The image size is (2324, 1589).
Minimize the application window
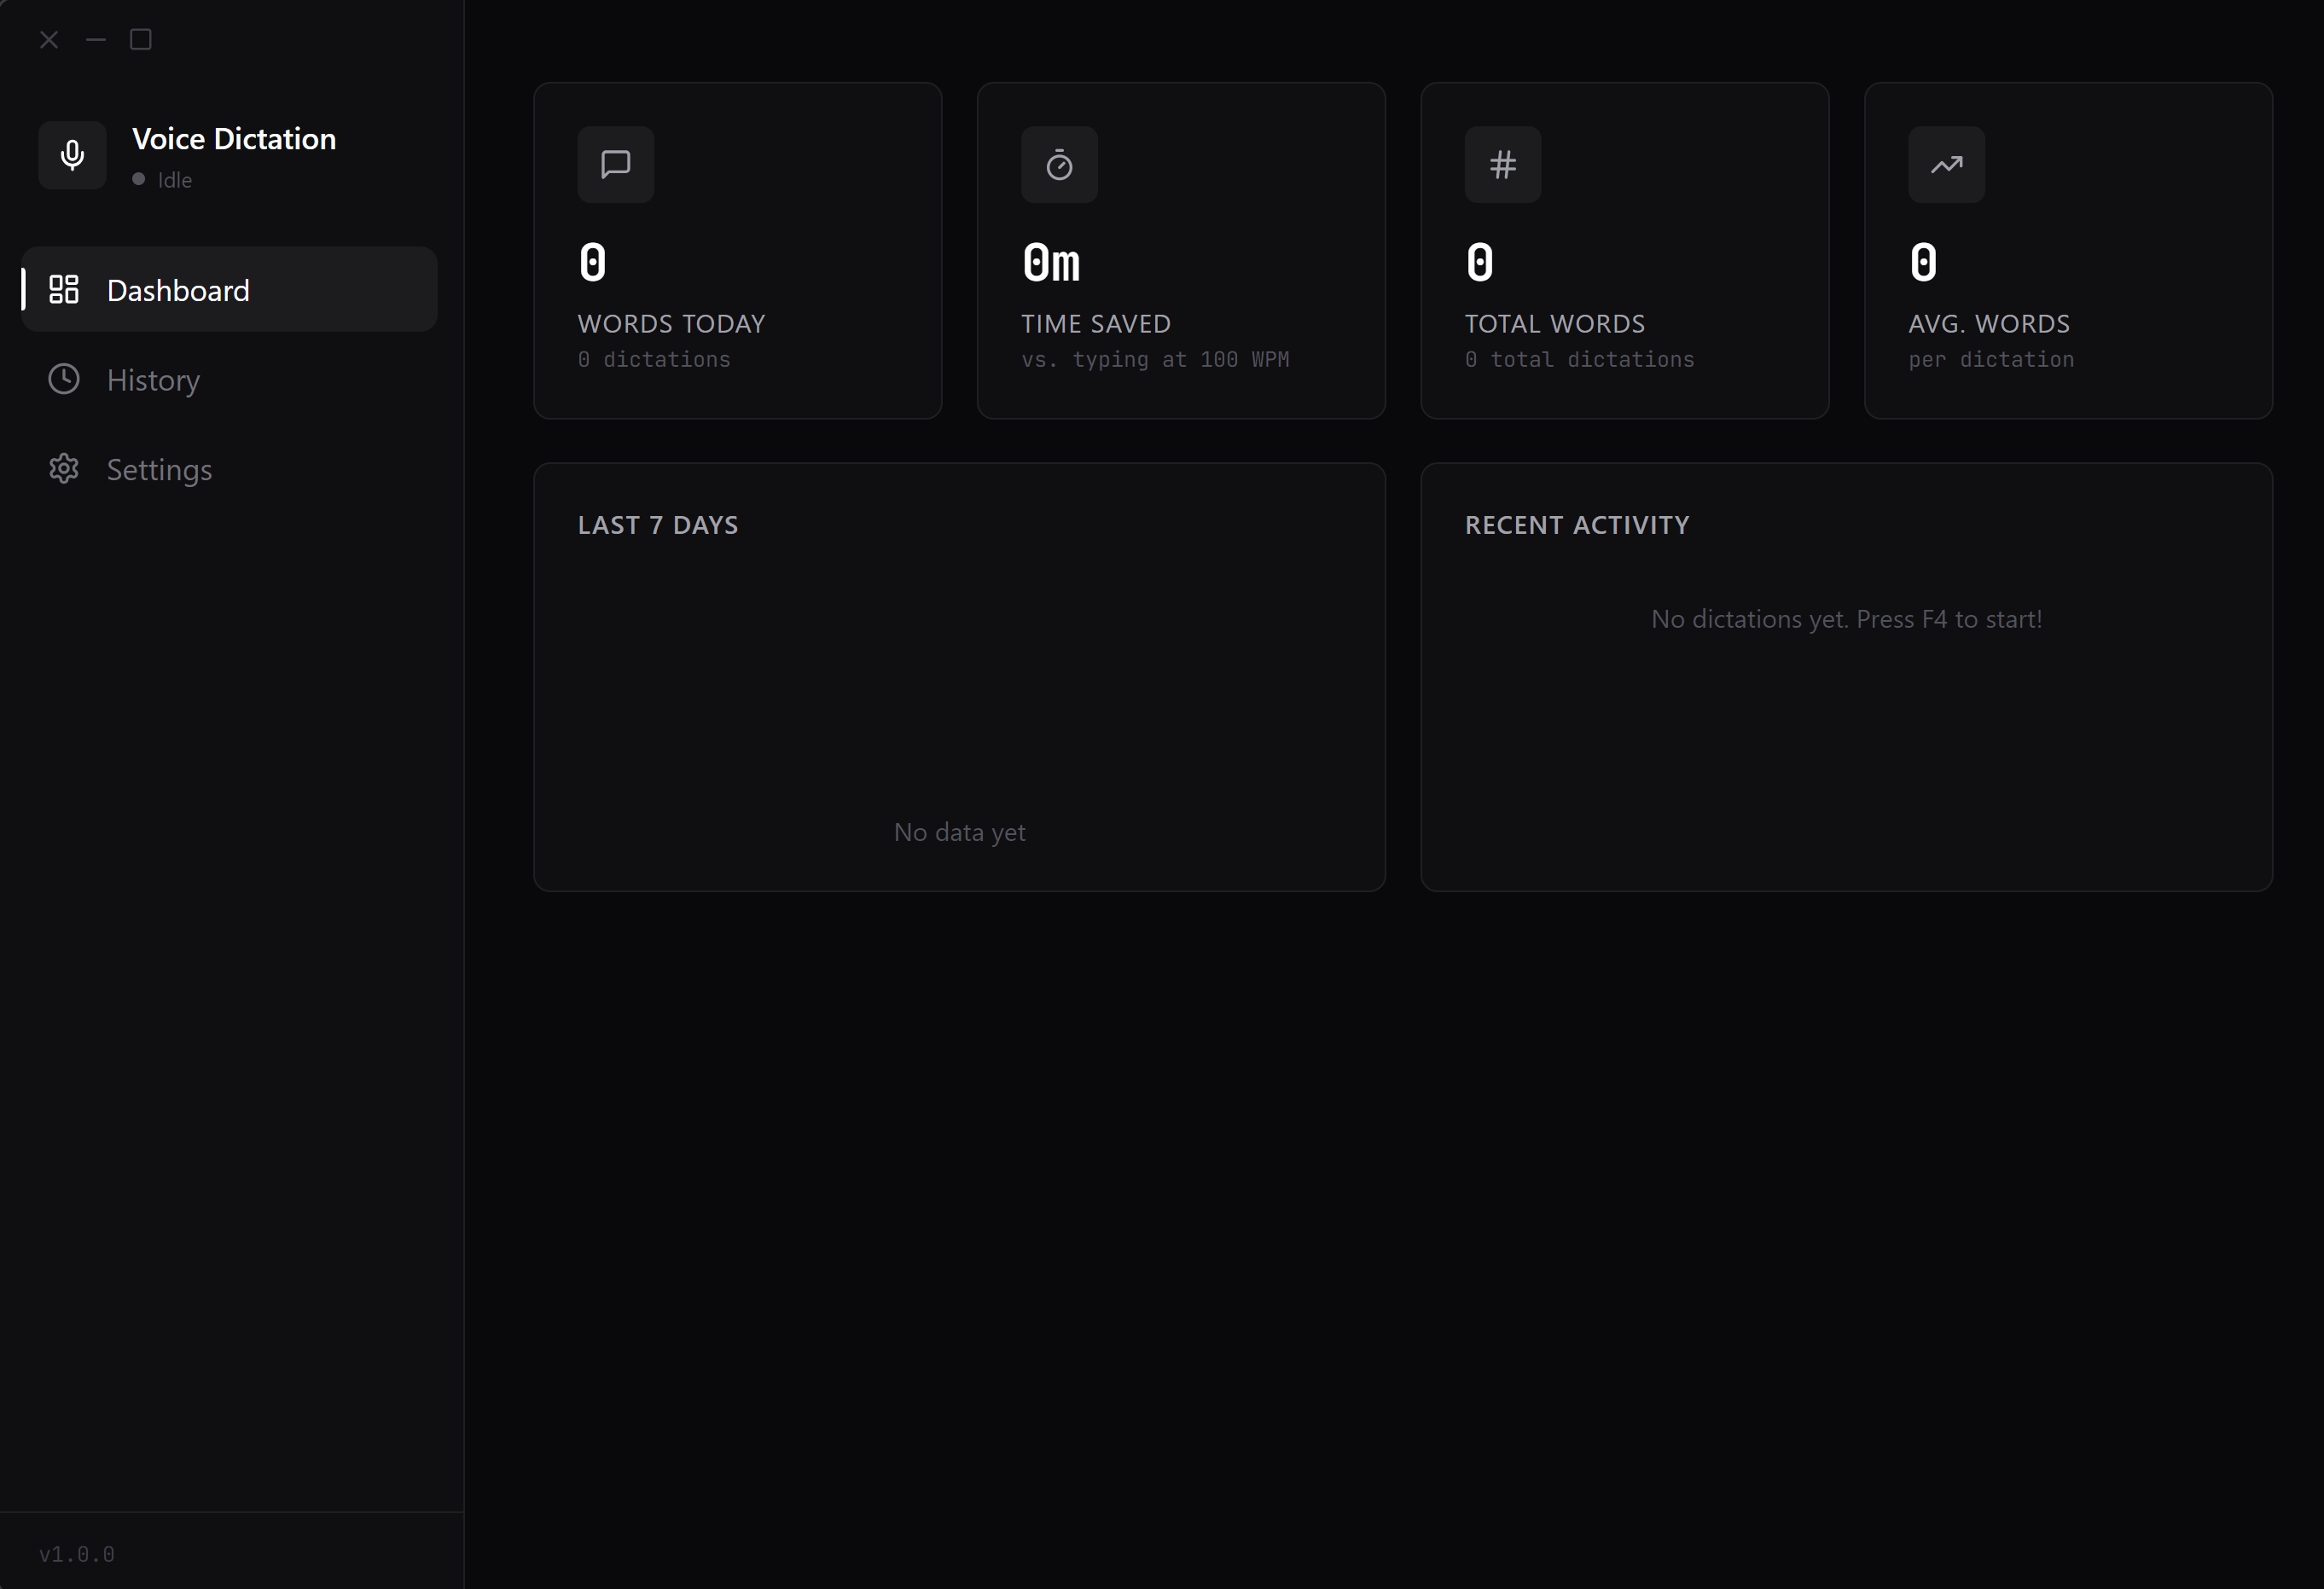pyautogui.click(x=96, y=39)
